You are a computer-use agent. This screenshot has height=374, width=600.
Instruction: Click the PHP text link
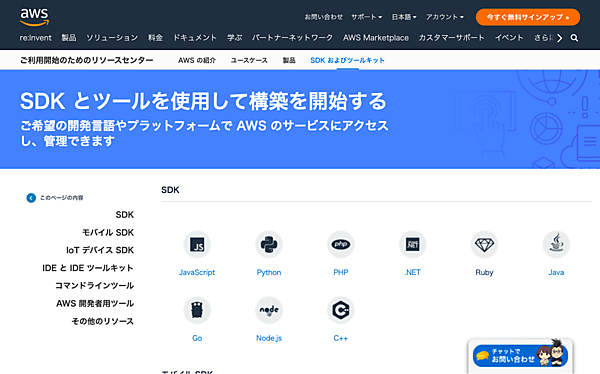pyautogui.click(x=341, y=272)
